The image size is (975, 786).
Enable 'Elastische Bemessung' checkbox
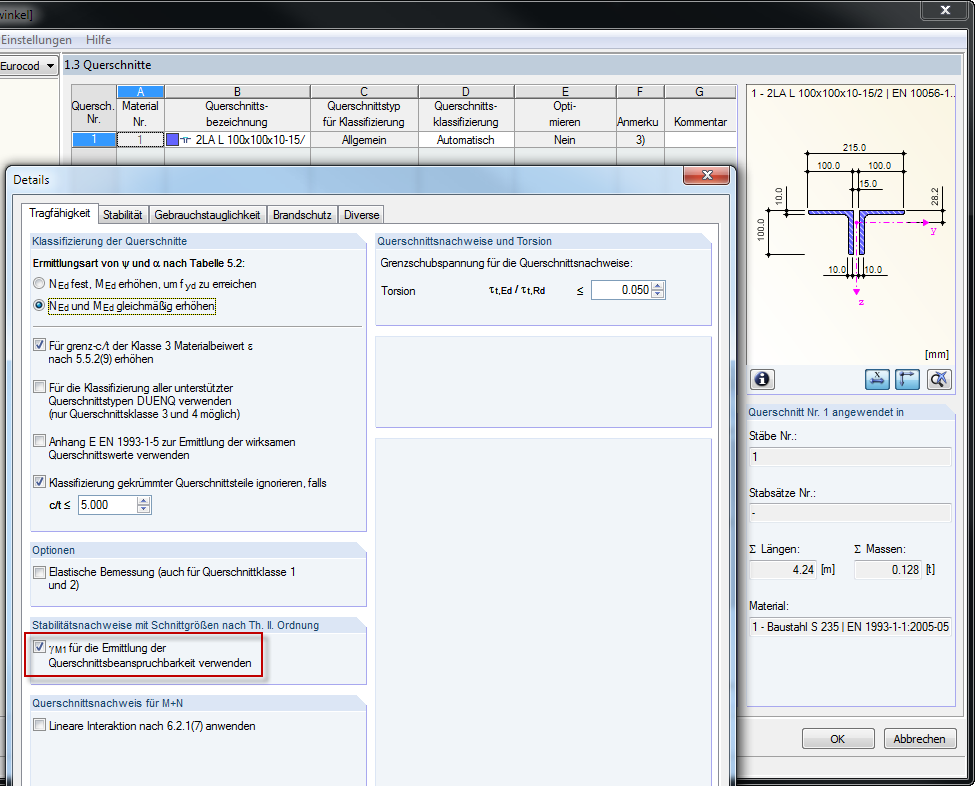40,571
